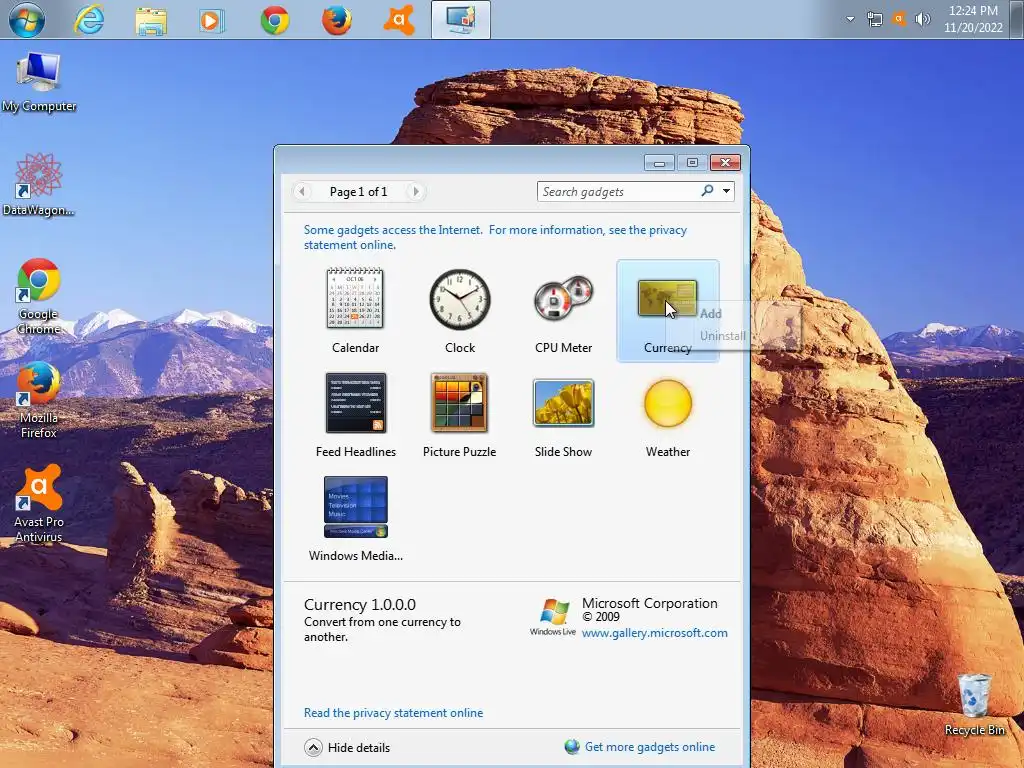Select the Picture Puzzle gadget
This screenshot has width=1024, height=768.
point(459,415)
